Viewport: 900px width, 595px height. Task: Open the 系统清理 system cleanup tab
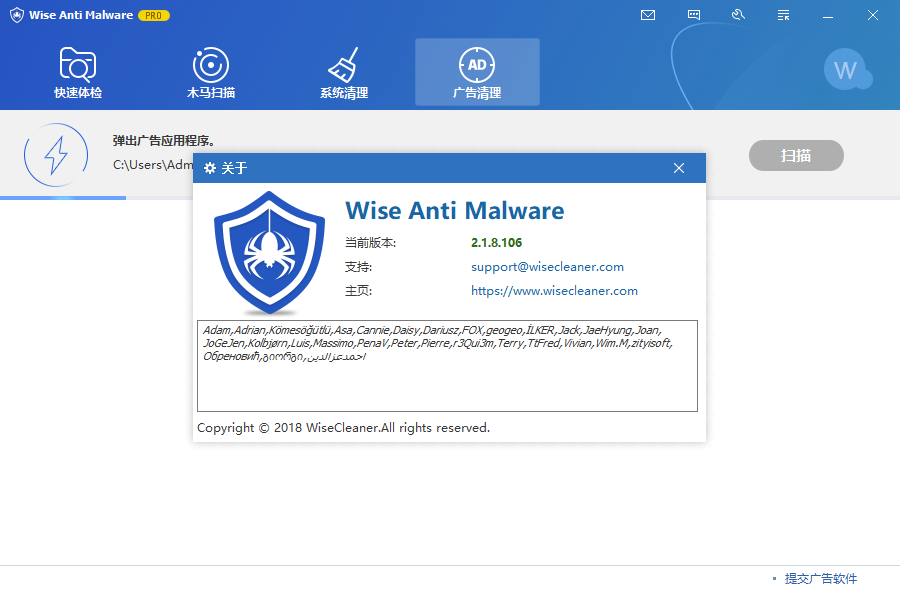[x=344, y=72]
